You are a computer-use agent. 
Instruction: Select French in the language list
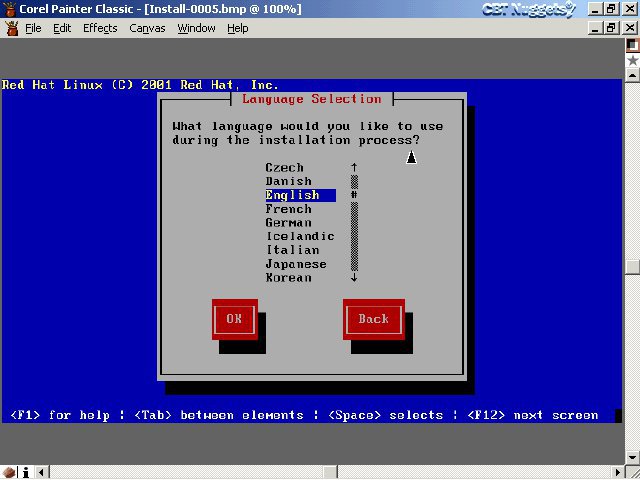(289, 209)
